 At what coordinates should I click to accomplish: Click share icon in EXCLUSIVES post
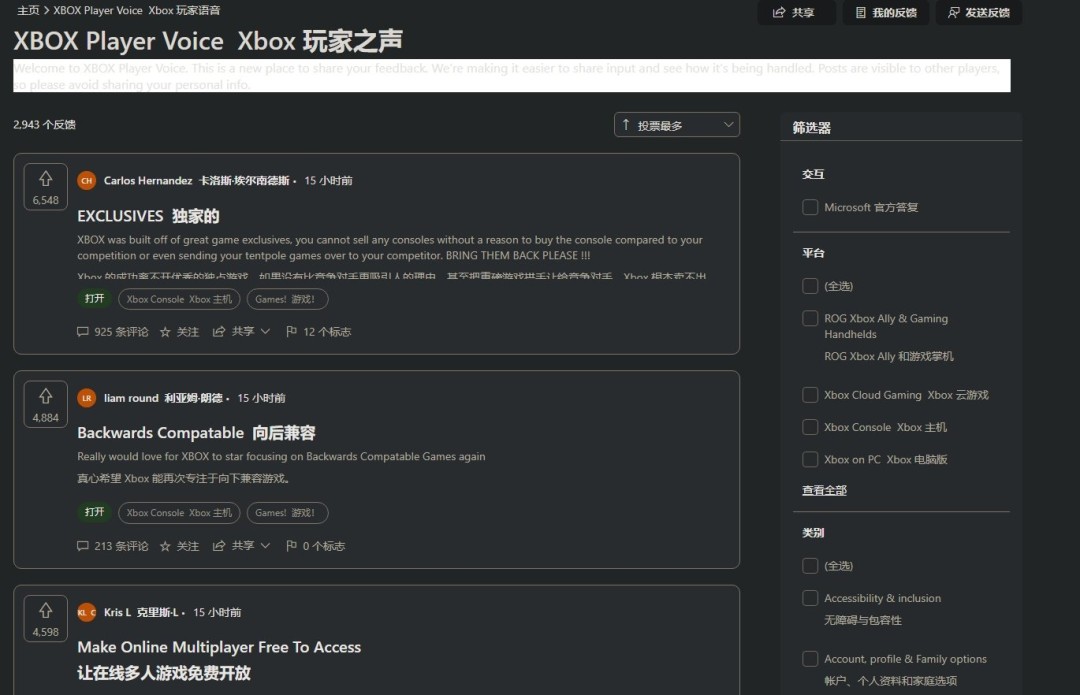[x=219, y=332]
